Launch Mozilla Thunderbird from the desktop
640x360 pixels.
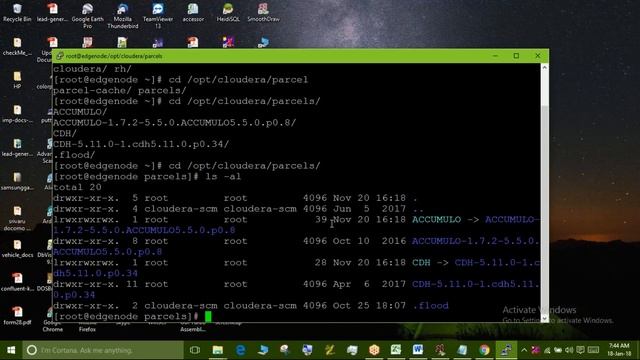point(122,16)
